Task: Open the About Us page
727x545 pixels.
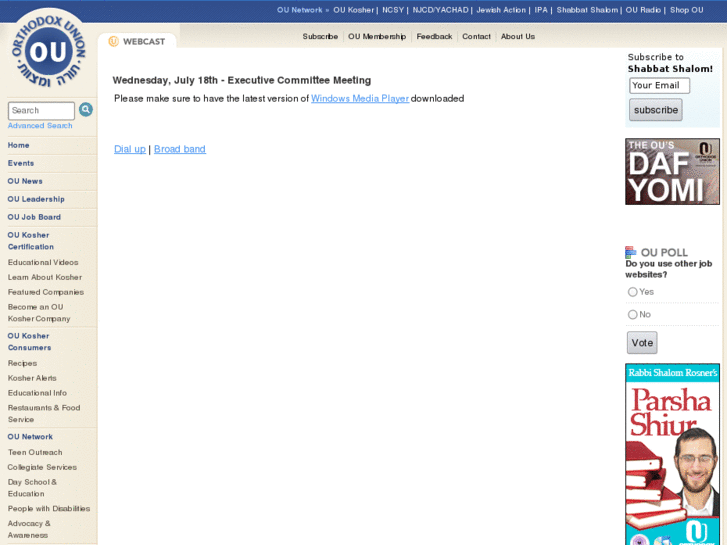Action: pos(517,36)
